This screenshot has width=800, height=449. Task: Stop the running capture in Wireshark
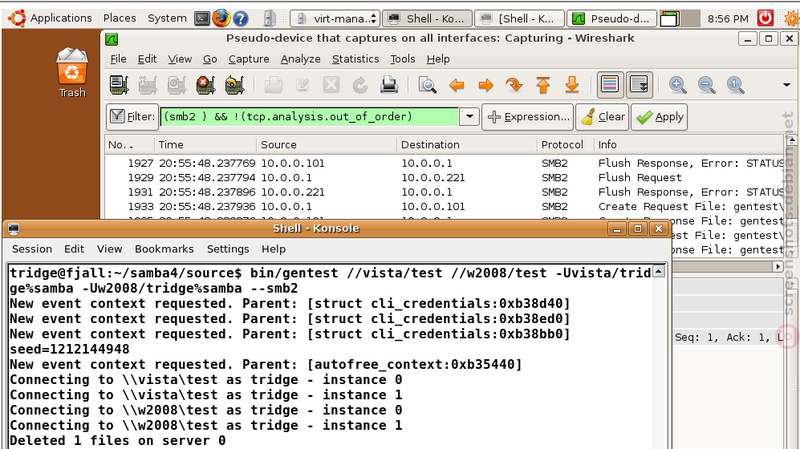[x=206, y=85]
